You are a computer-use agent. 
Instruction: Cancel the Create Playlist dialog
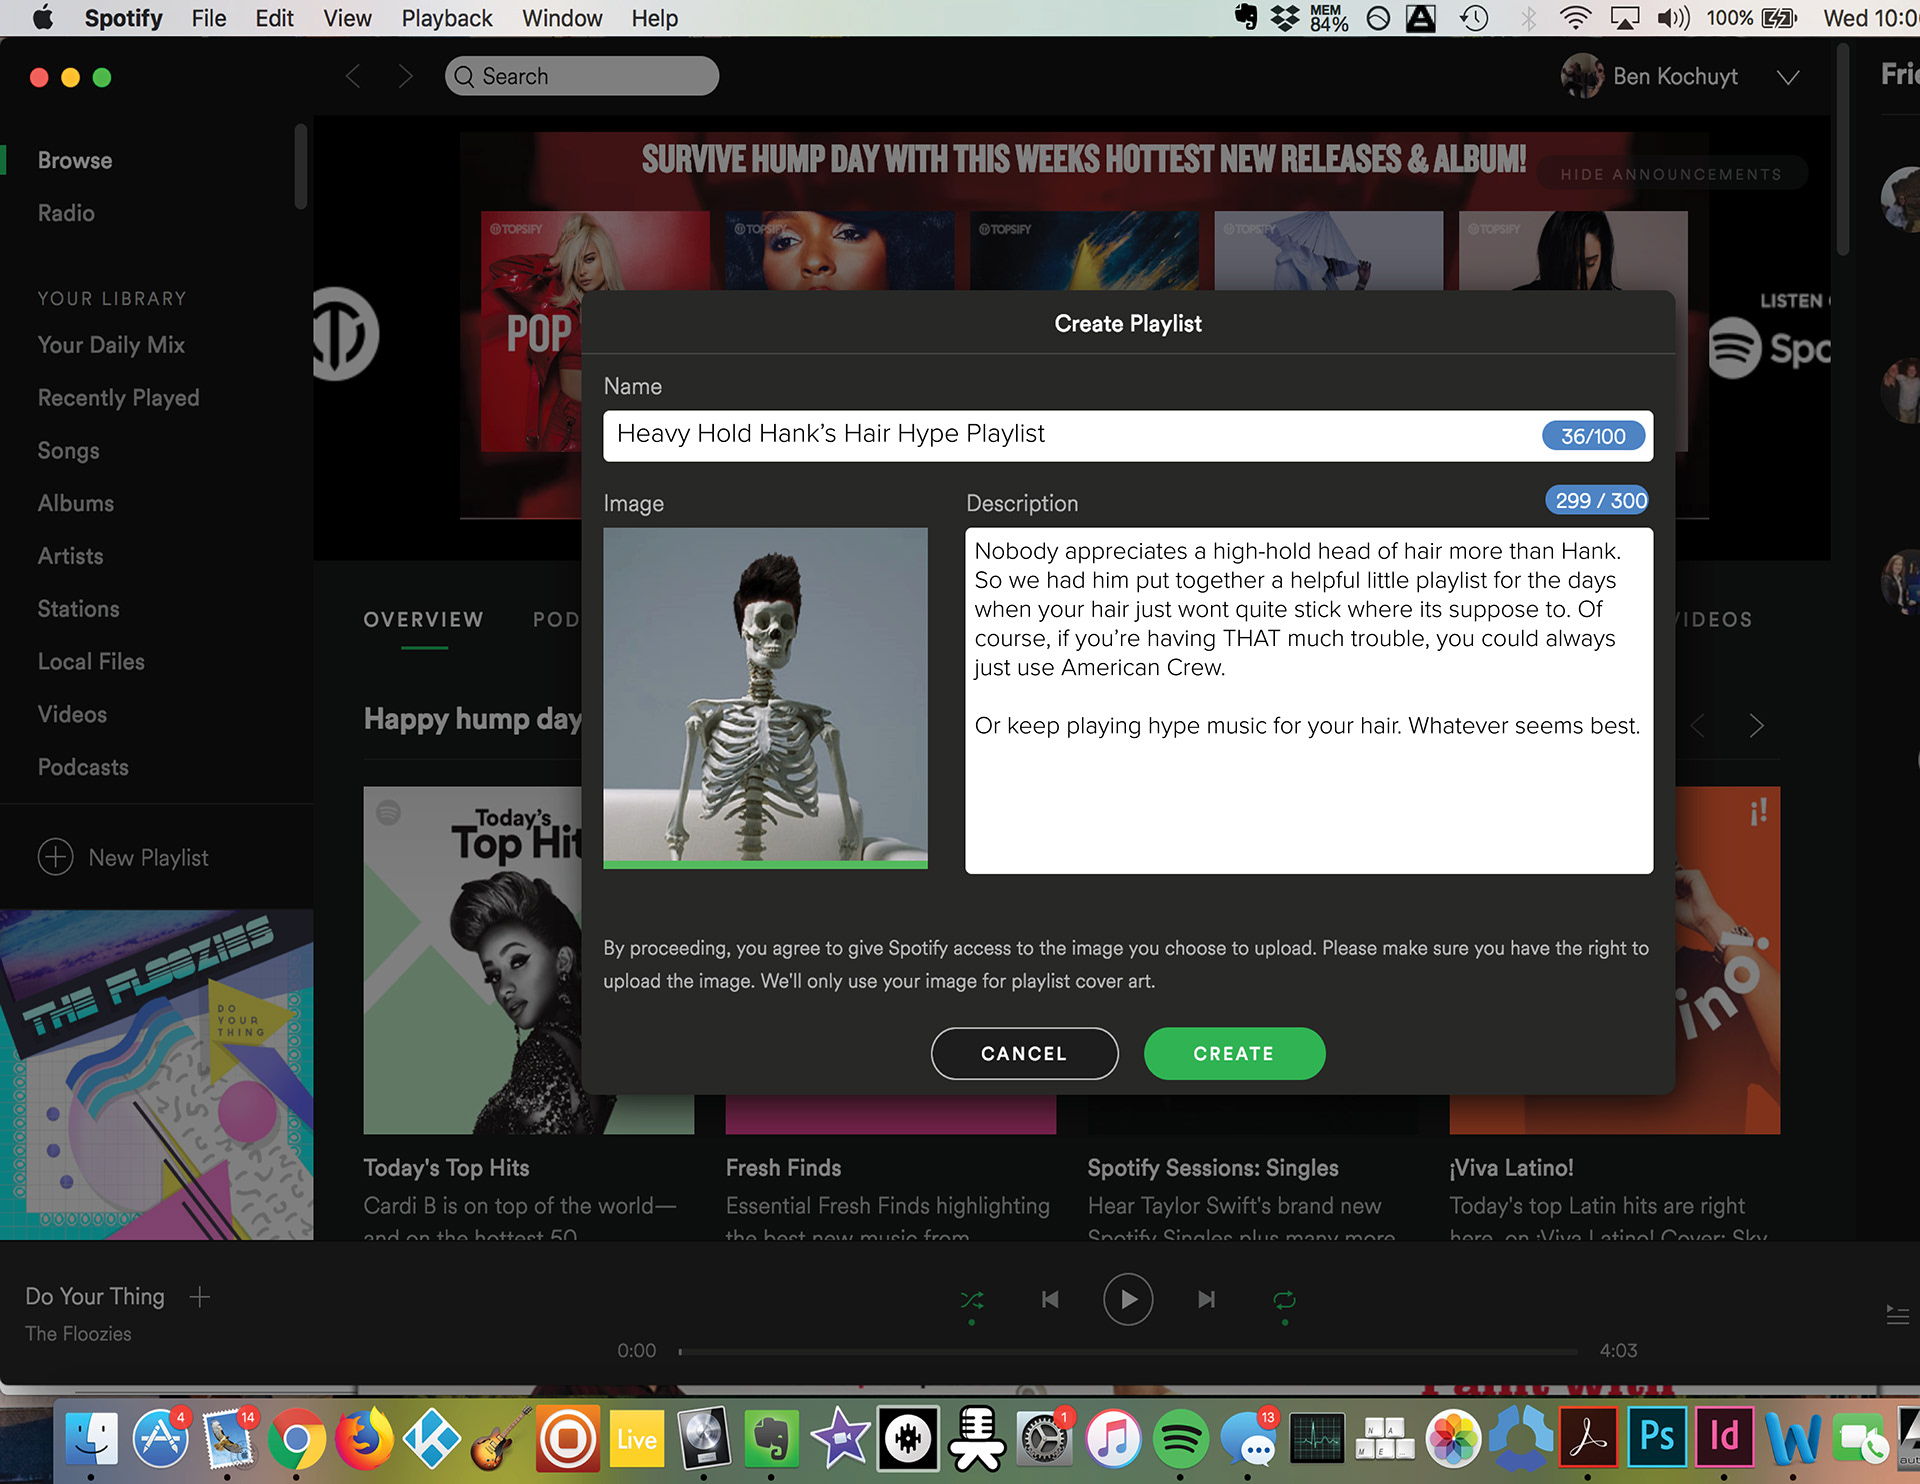pyautogui.click(x=1024, y=1053)
